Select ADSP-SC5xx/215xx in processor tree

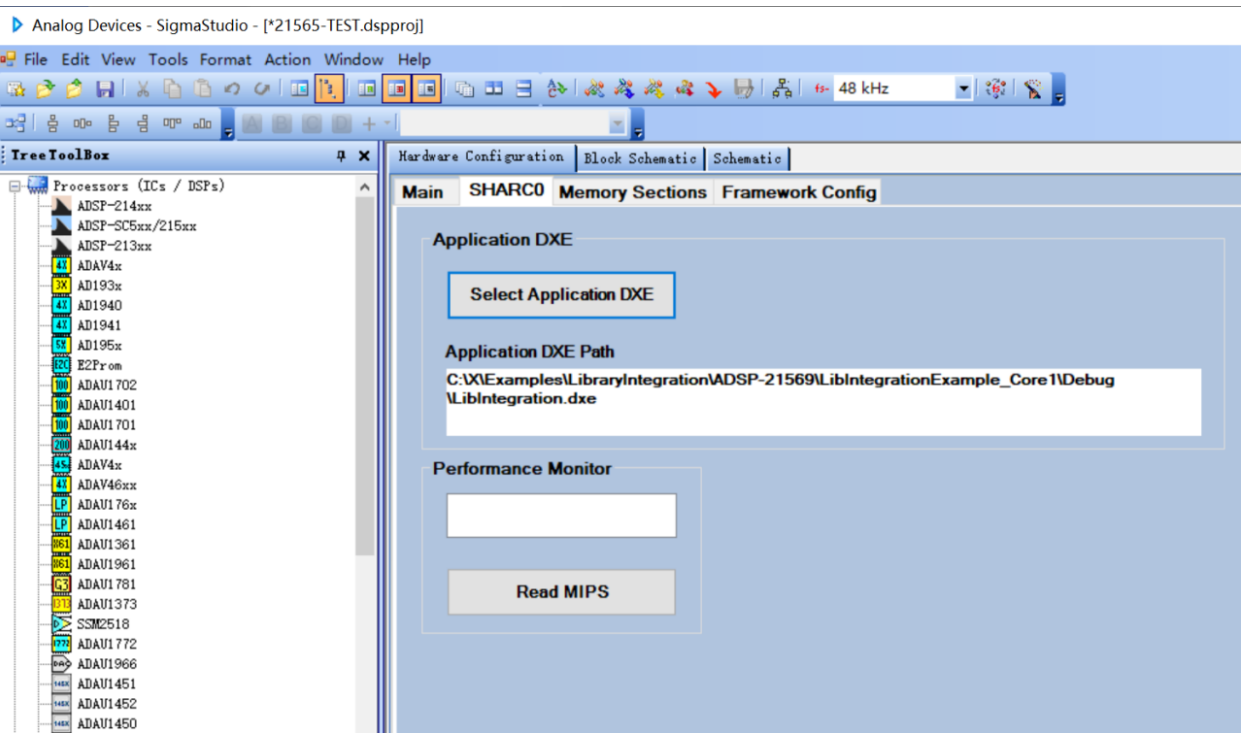point(136,226)
